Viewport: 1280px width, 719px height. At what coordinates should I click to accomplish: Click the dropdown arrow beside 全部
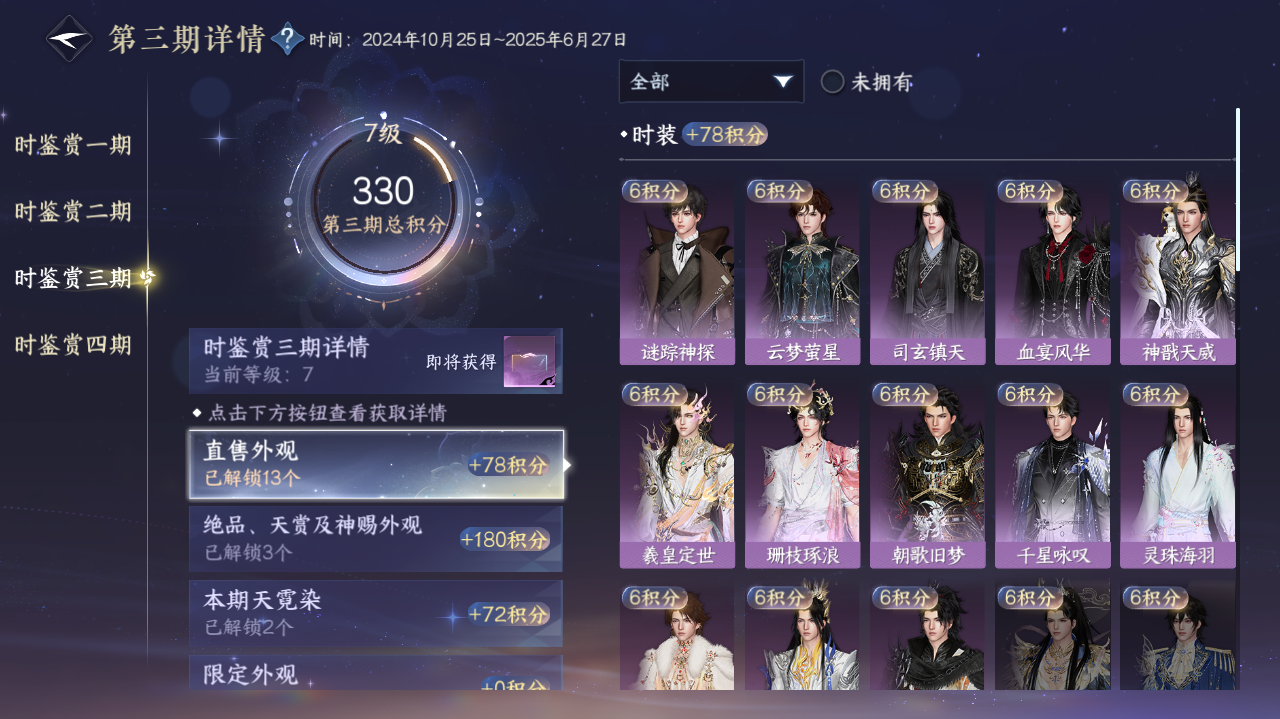click(x=783, y=82)
